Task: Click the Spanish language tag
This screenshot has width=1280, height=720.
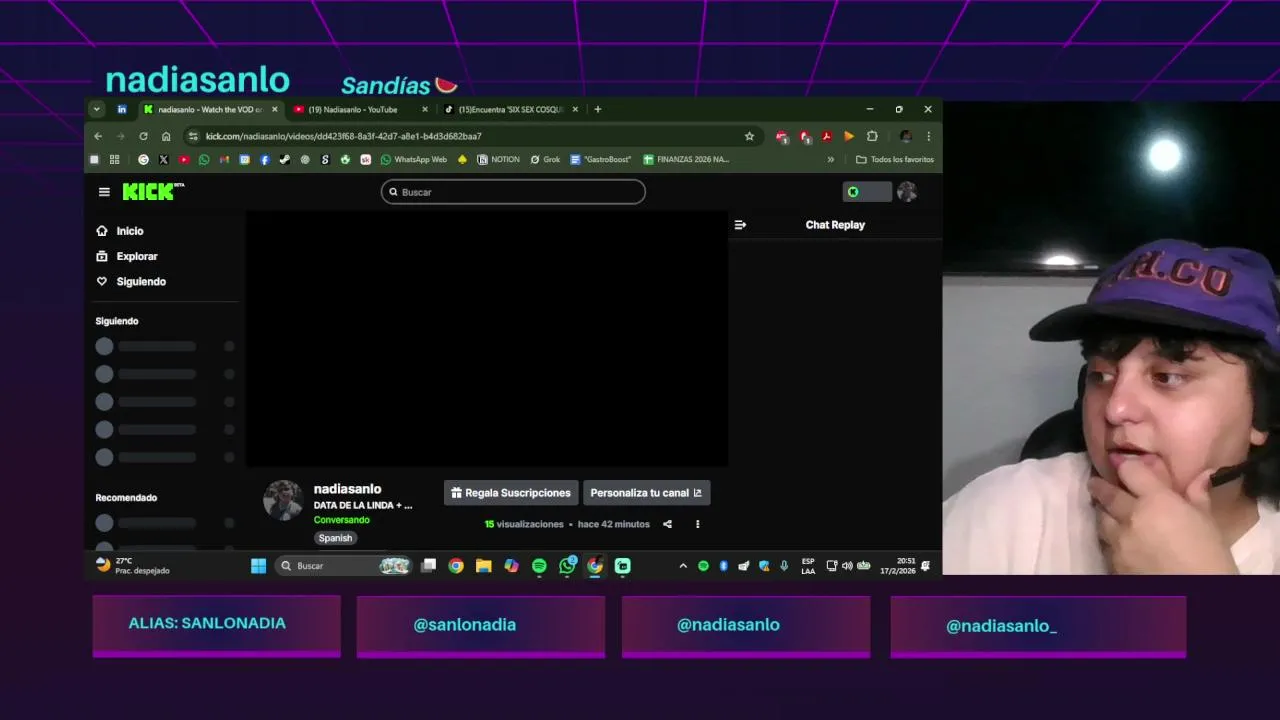Action: click(335, 538)
